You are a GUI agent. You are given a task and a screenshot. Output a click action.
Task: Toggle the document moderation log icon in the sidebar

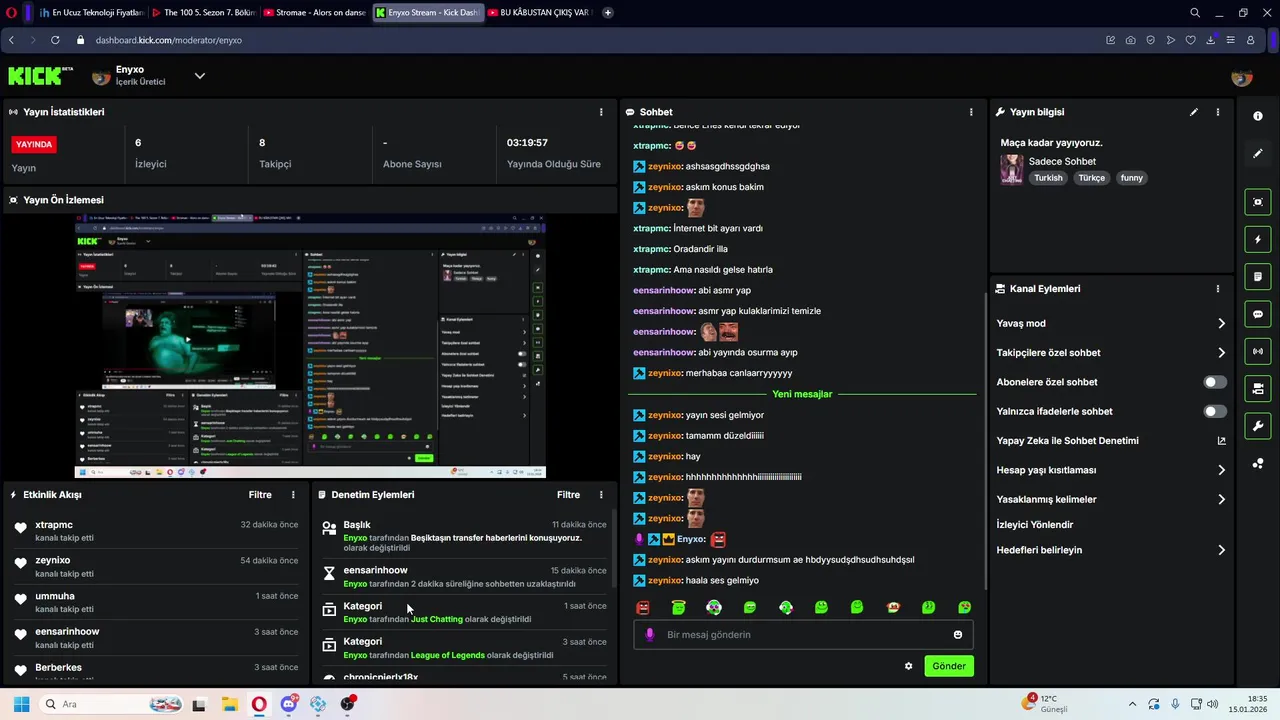pos(1257,276)
